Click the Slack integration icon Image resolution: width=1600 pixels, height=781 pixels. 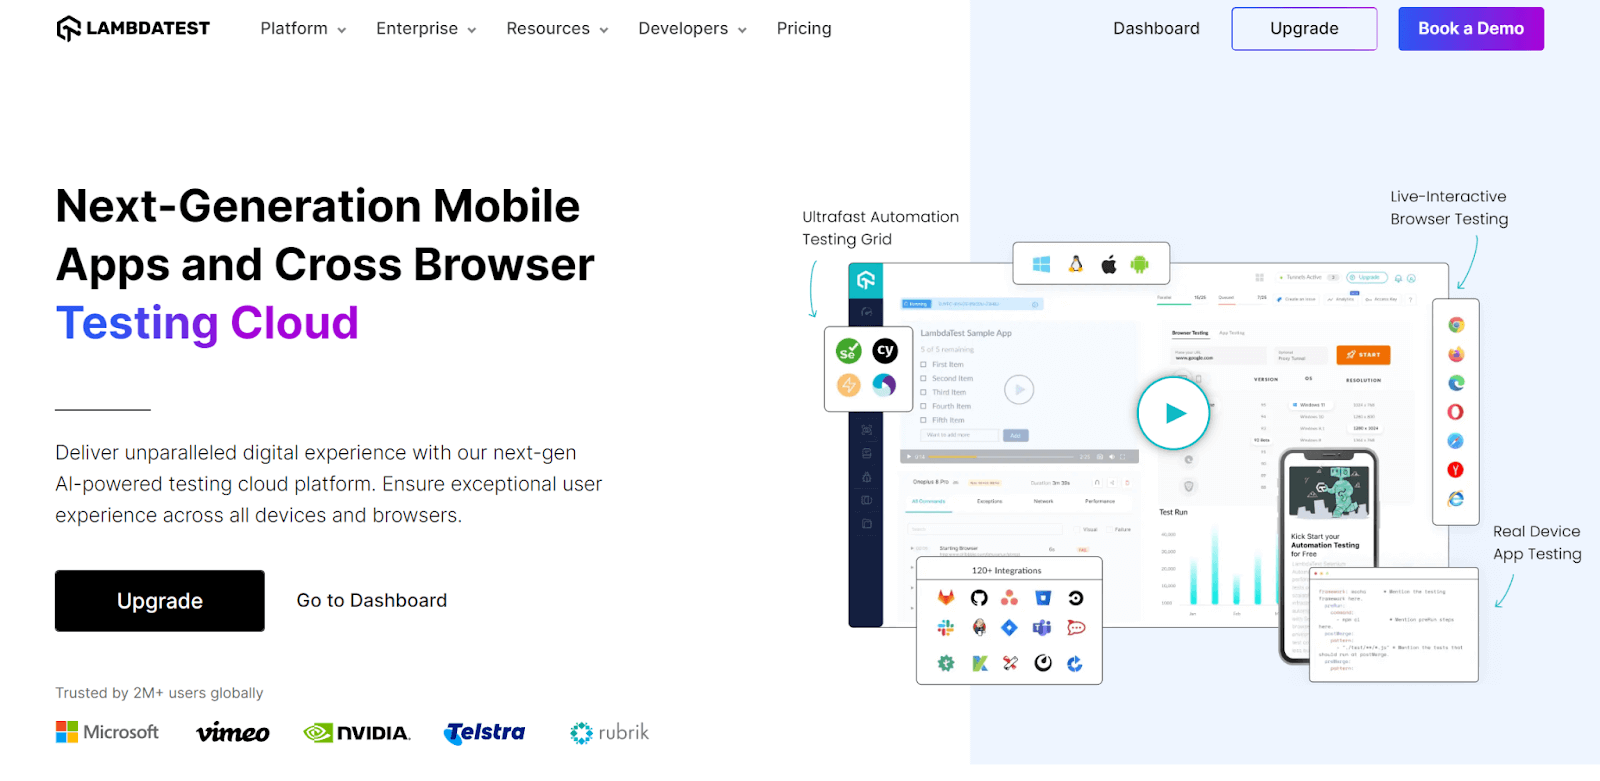946,628
